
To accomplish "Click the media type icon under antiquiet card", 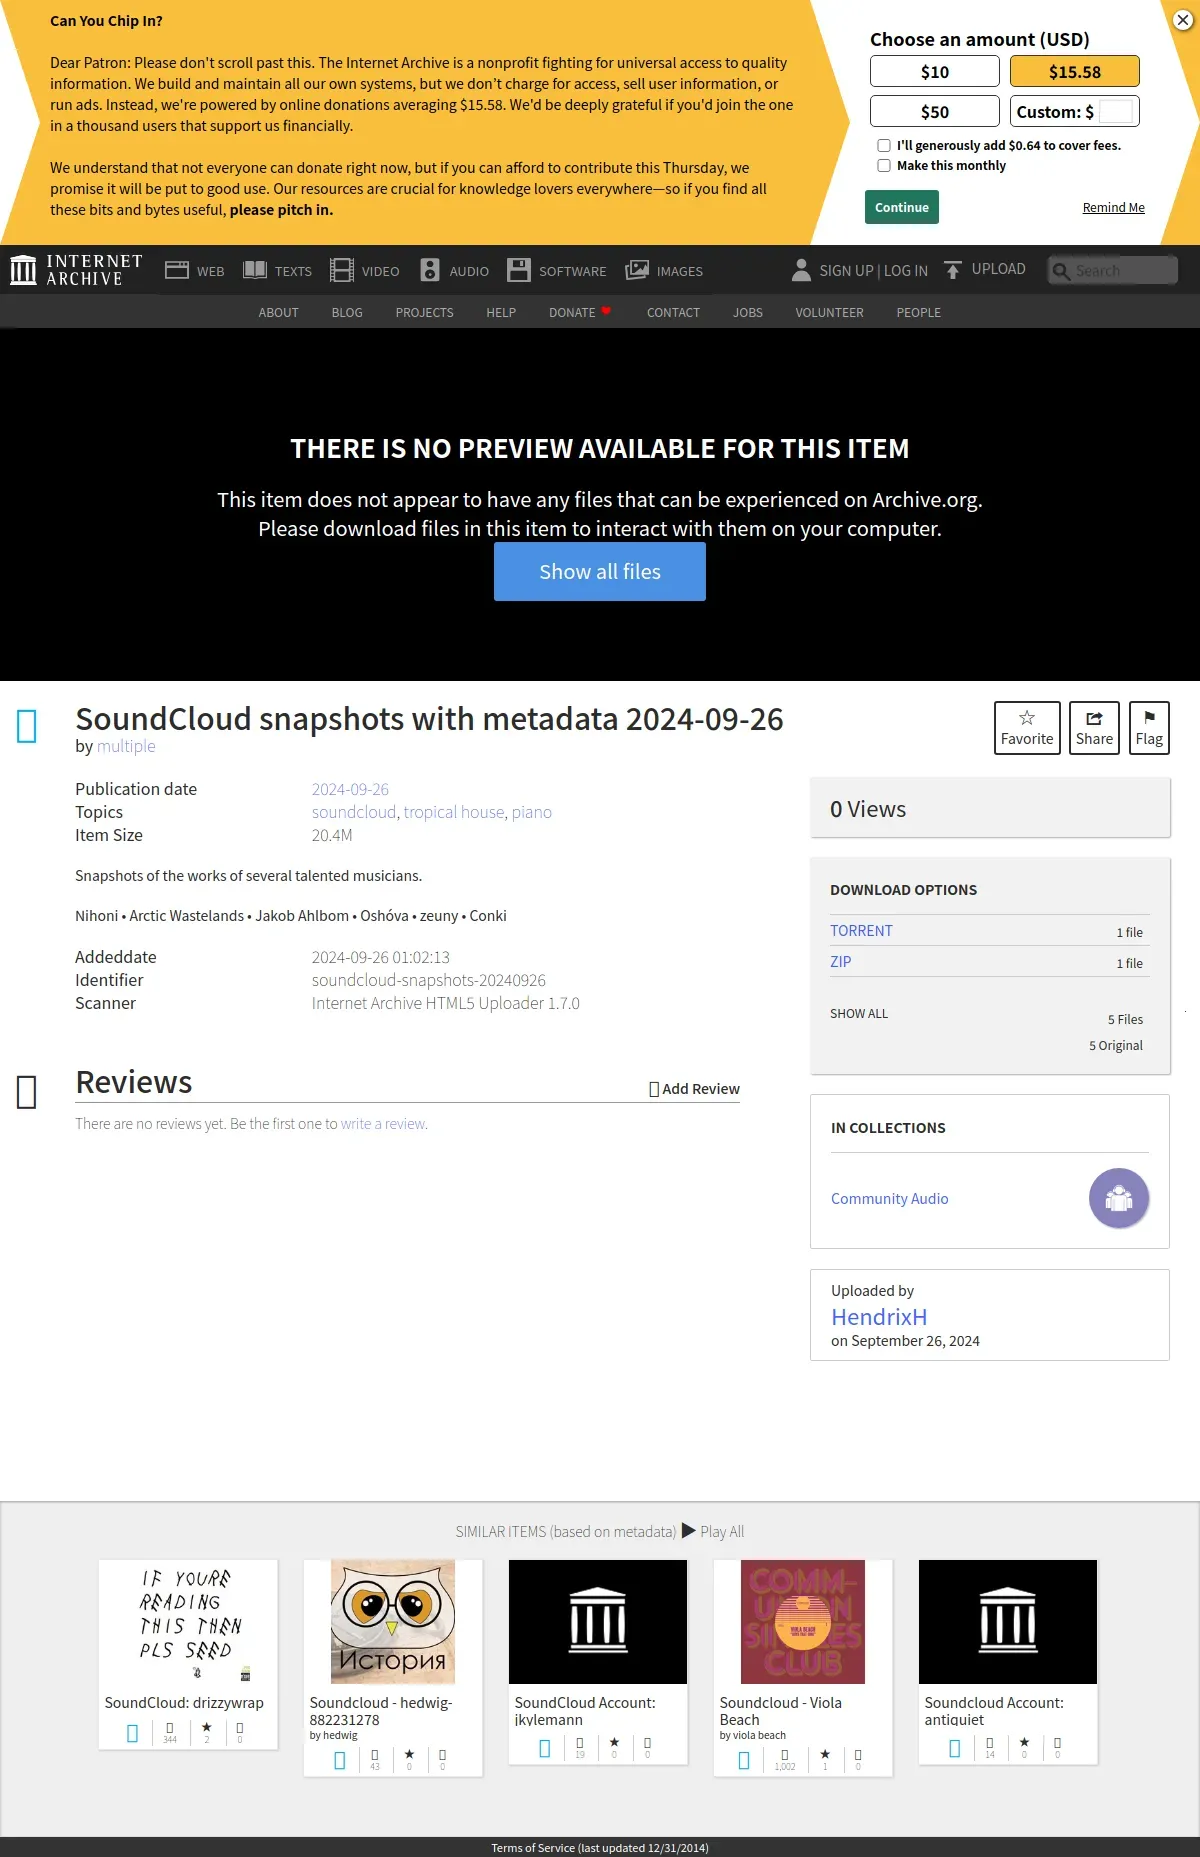I will click(955, 1748).
